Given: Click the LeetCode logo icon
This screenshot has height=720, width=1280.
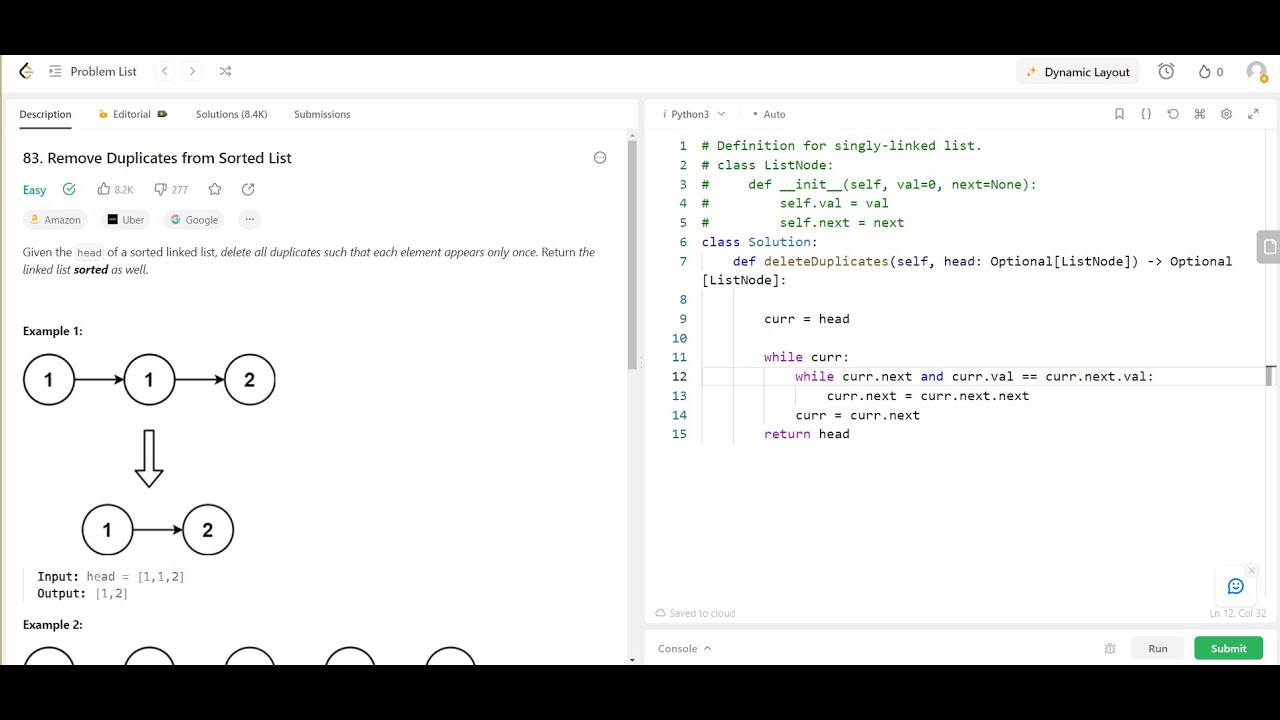Looking at the screenshot, I should [x=26, y=71].
